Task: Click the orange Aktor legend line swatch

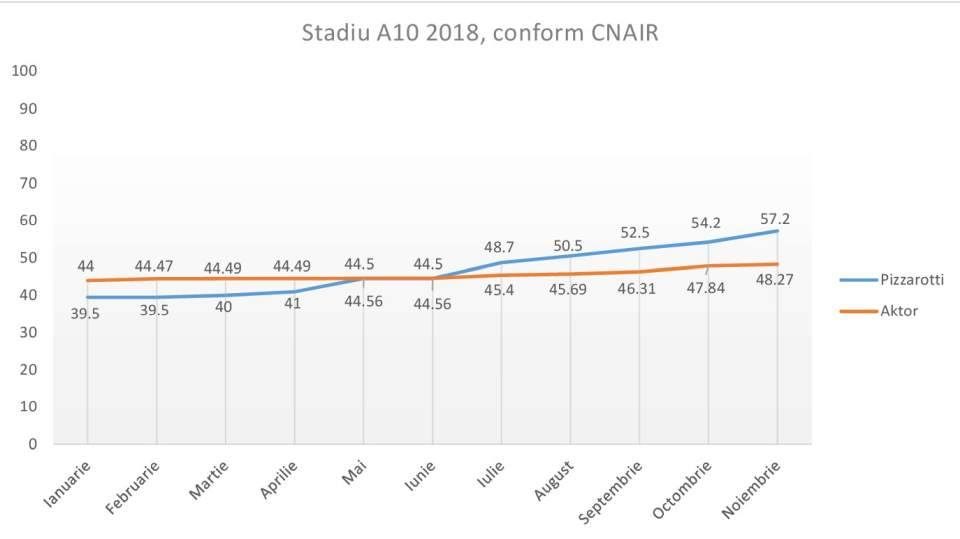Action: click(858, 311)
